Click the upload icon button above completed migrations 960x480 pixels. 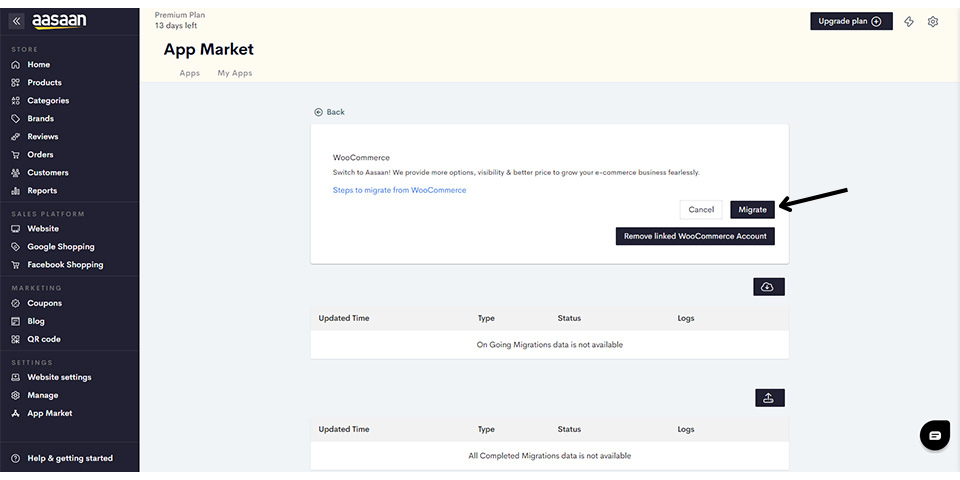pyautogui.click(x=768, y=398)
